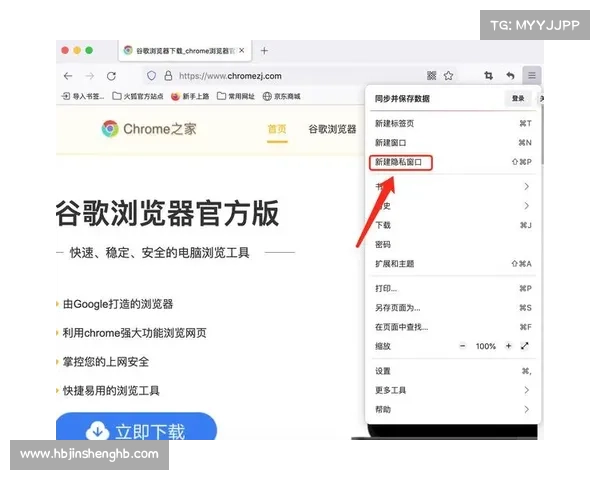
Task: Click the 立即下载 download button
Action: (x=137, y=432)
